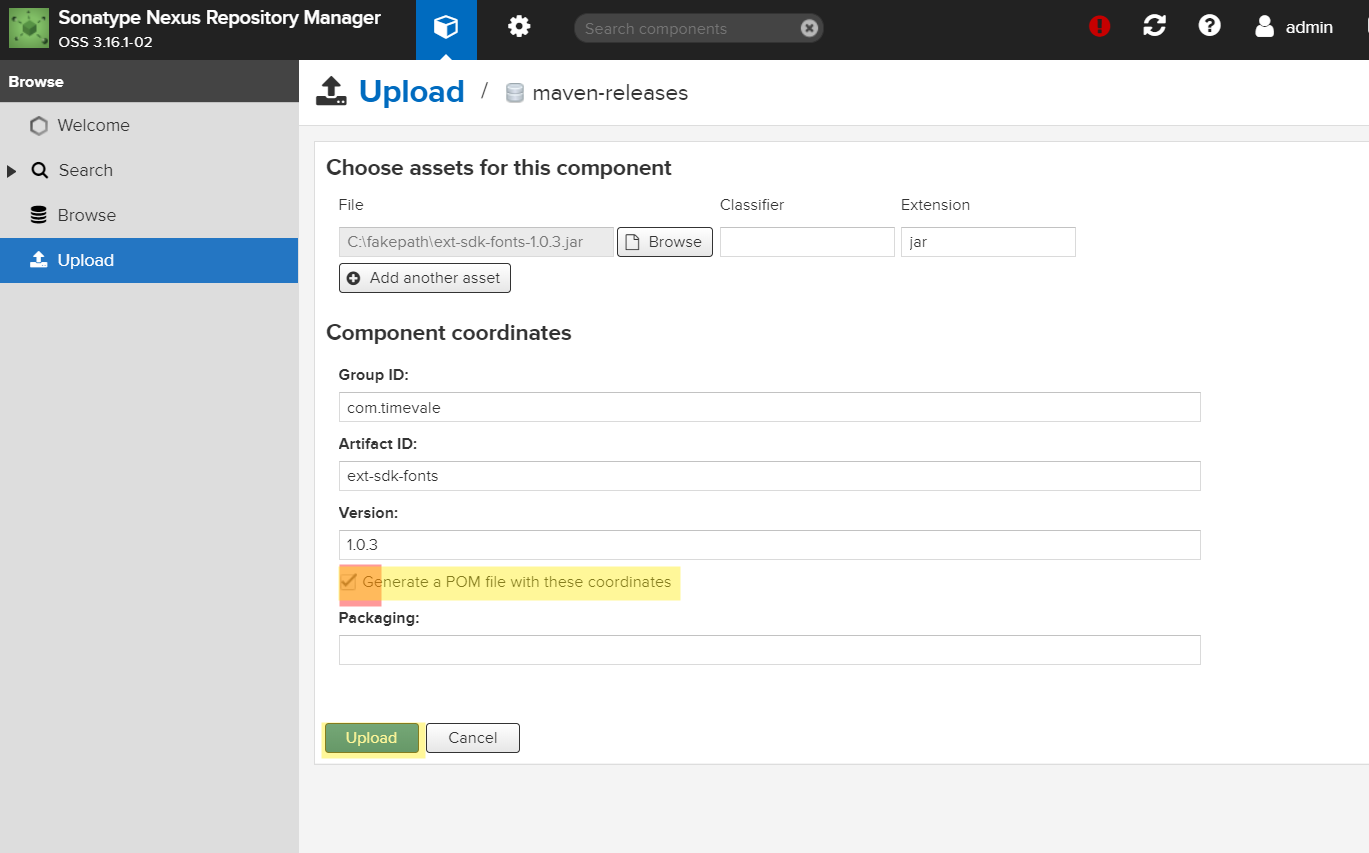Click the maven-releases breadcrumb
Image resolution: width=1369 pixels, height=853 pixels.
point(610,93)
